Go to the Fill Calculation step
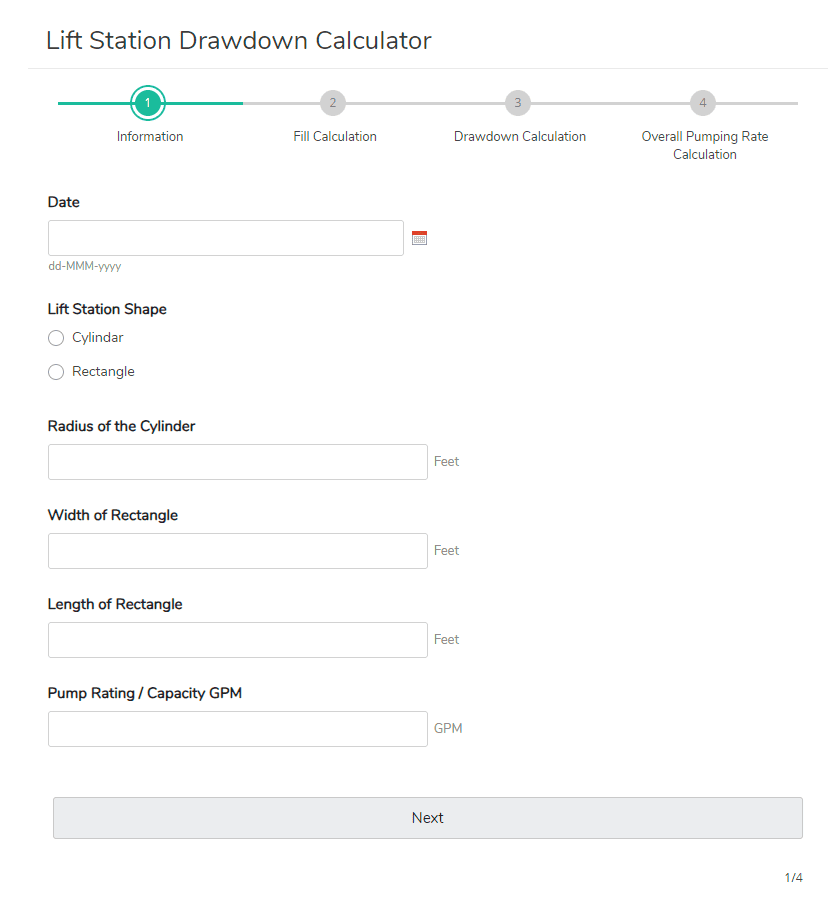The image size is (833, 911). coord(334,136)
